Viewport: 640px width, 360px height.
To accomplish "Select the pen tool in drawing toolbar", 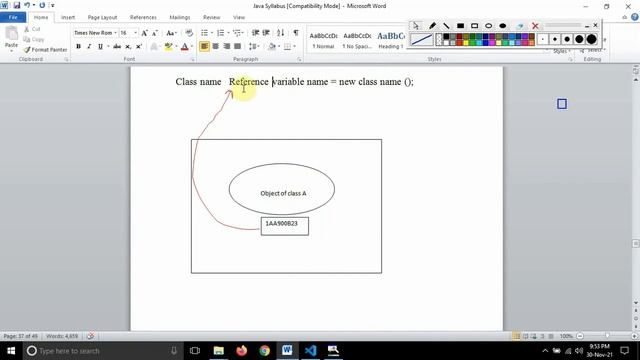I will (x=432, y=26).
